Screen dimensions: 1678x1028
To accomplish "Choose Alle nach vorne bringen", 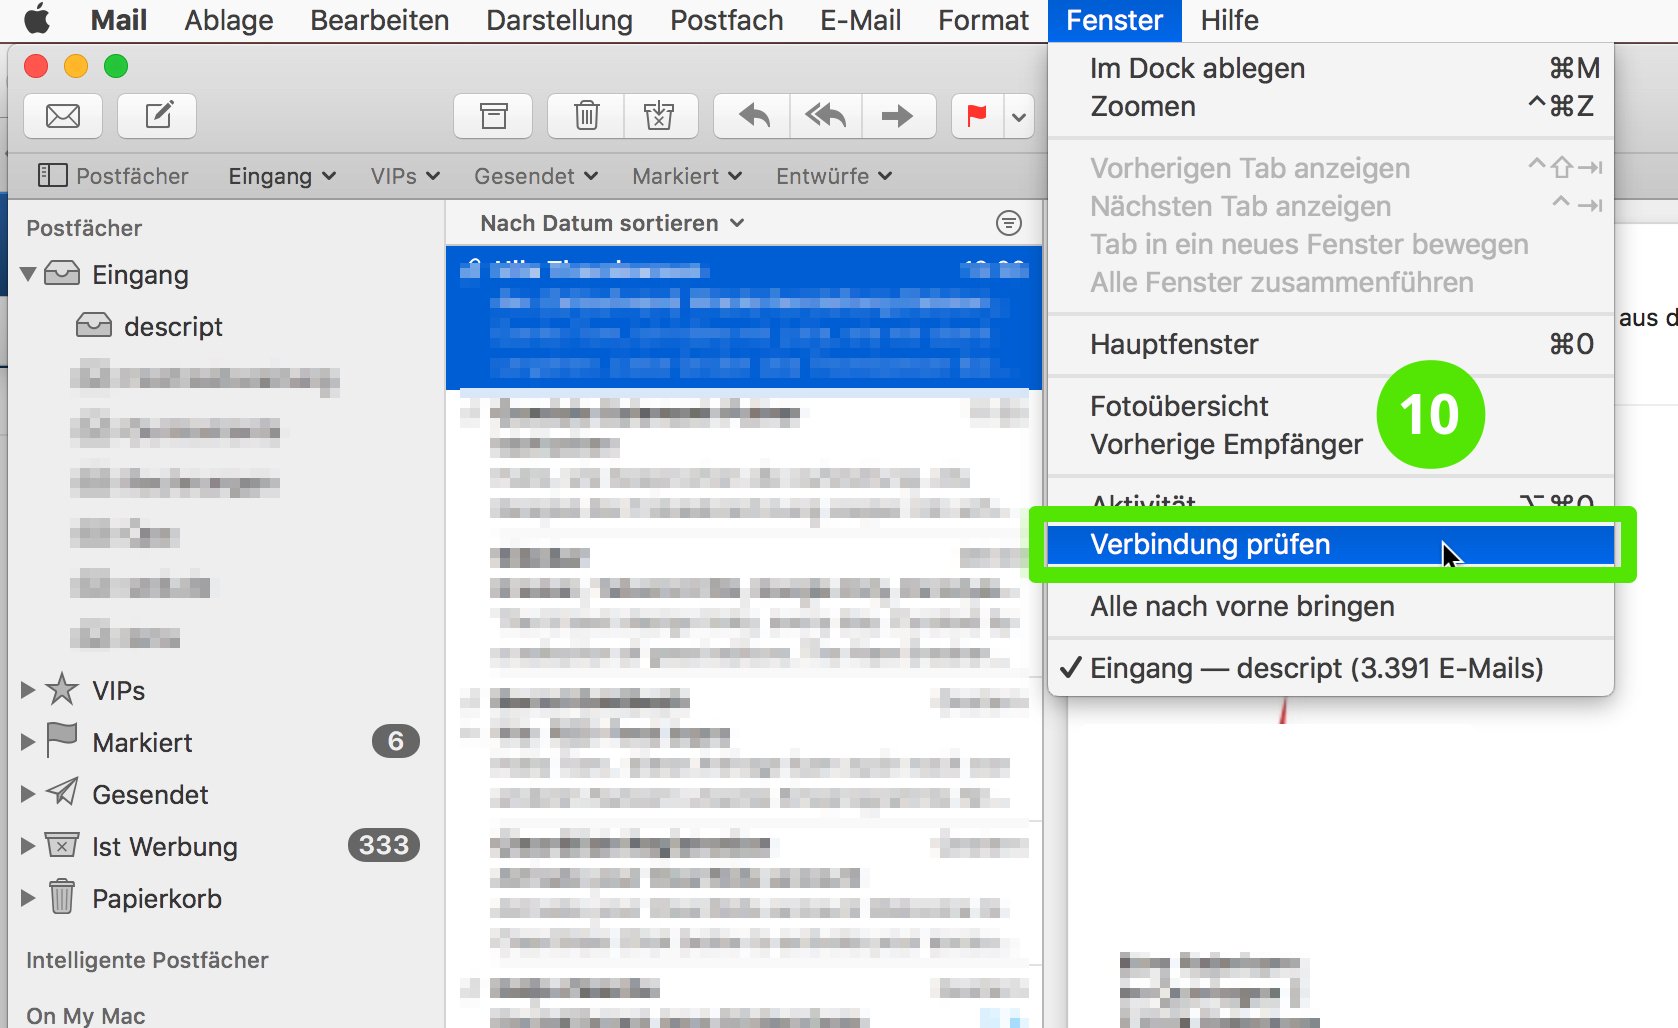I will click(x=1331, y=606).
